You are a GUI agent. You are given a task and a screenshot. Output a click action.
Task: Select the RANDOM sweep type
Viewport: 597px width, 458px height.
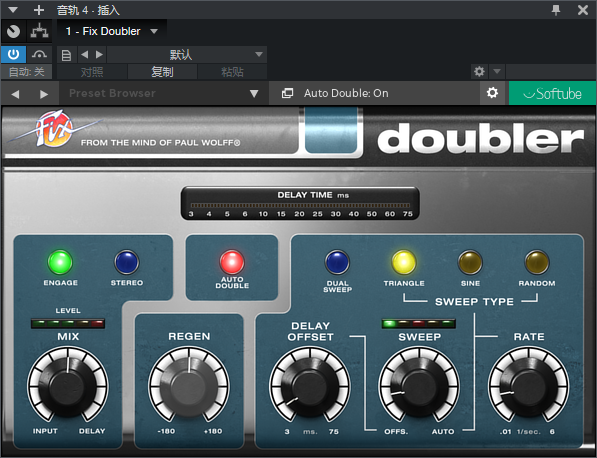coord(537,262)
